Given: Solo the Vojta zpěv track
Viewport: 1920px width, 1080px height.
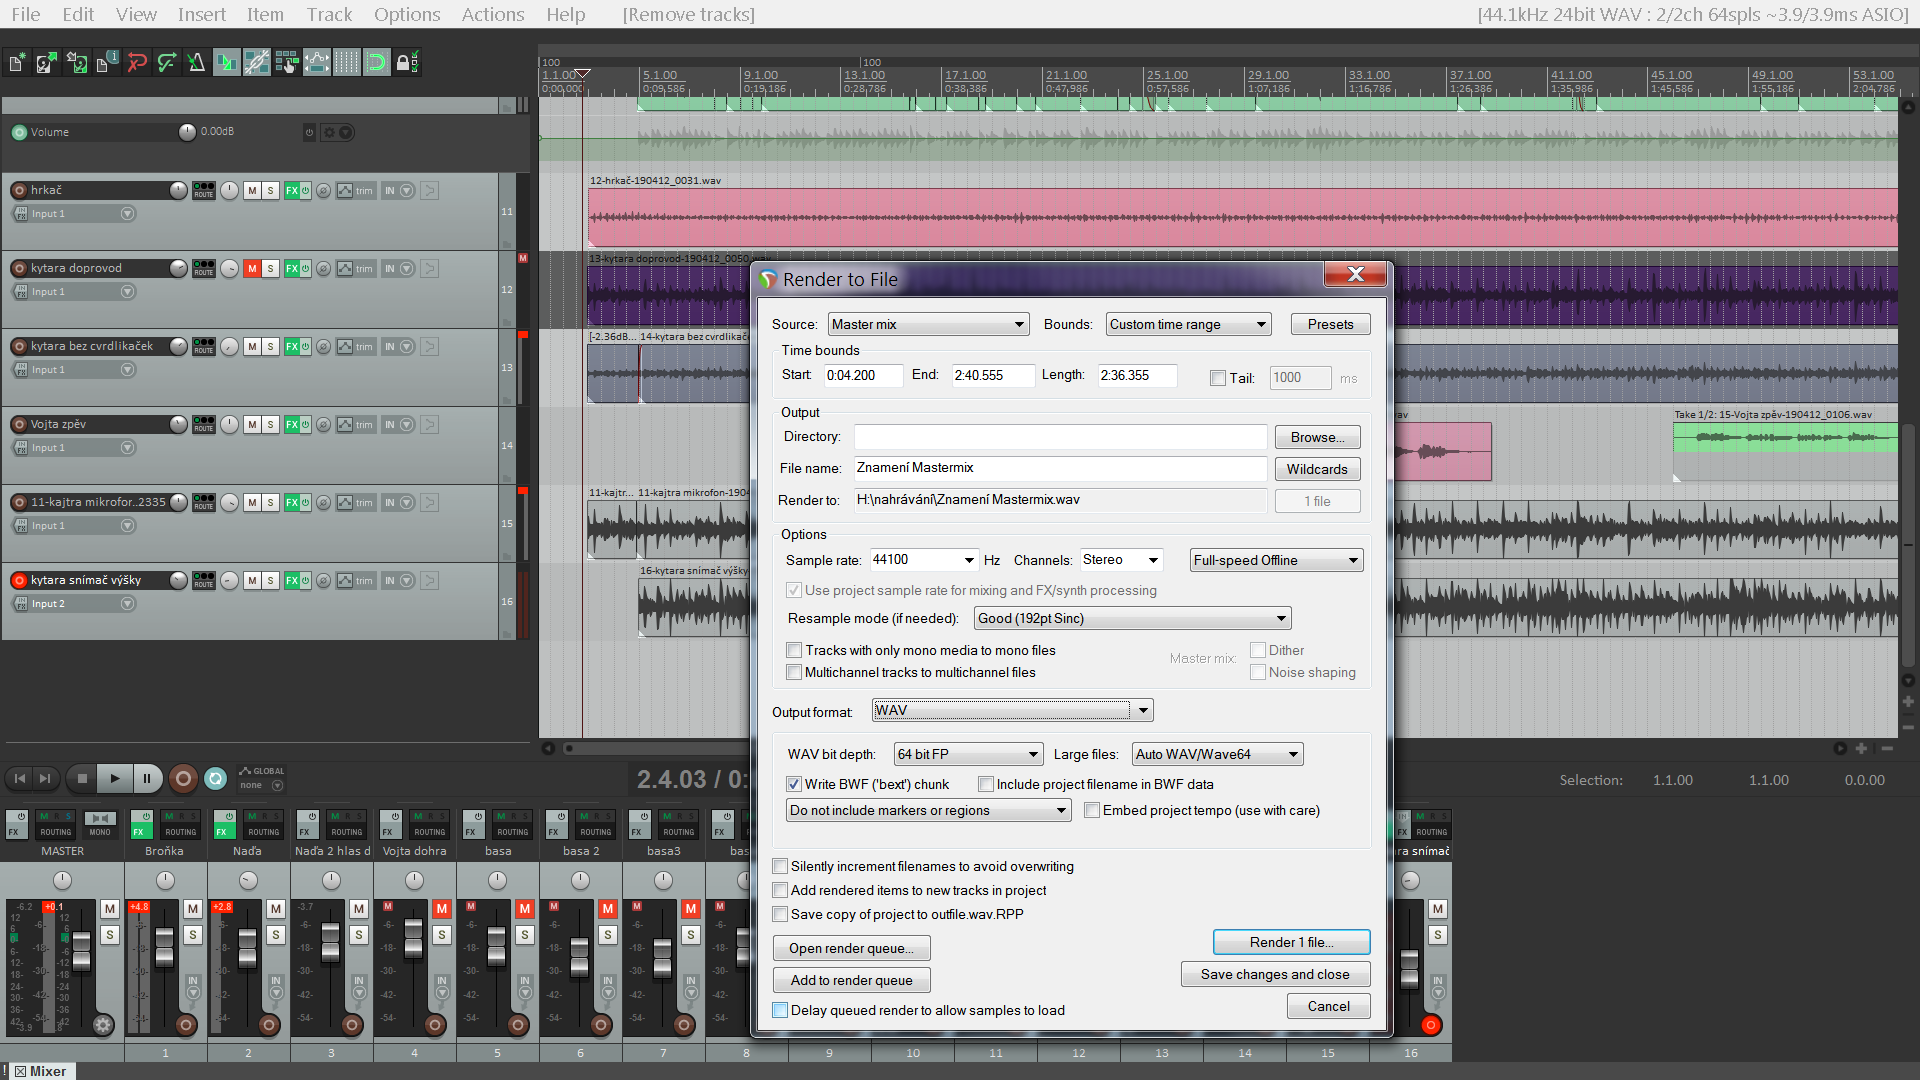Looking at the screenshot, I should 270,424.
